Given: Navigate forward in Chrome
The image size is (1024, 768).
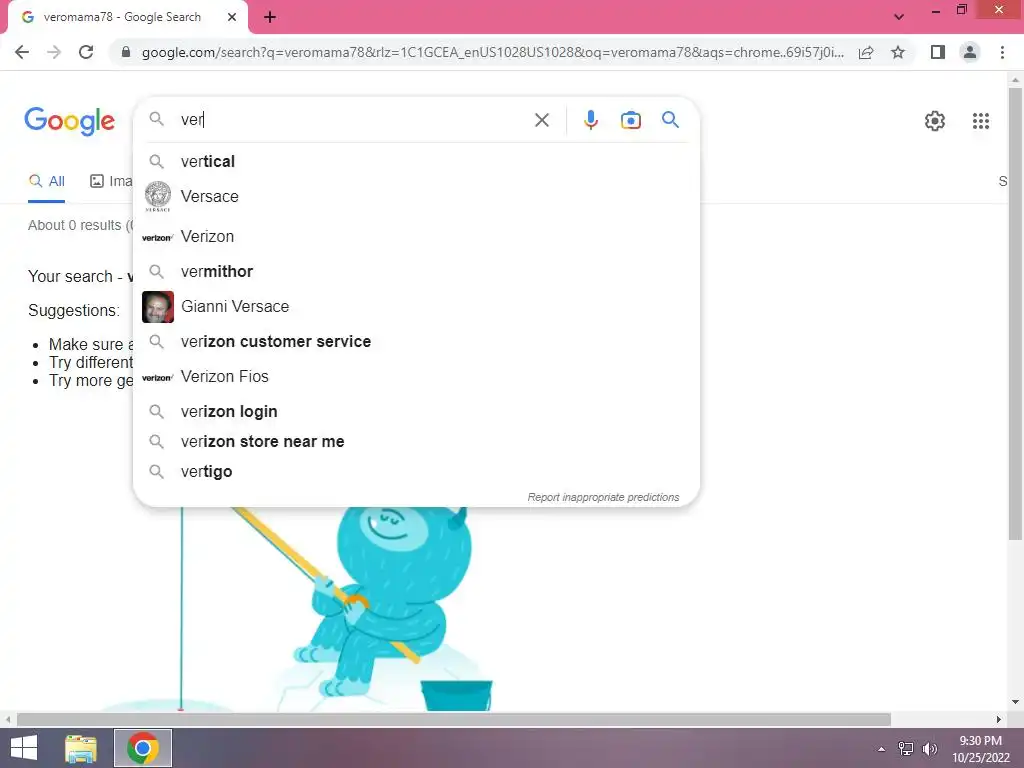Looking at the screenshot, I should [x=54, y=52].
